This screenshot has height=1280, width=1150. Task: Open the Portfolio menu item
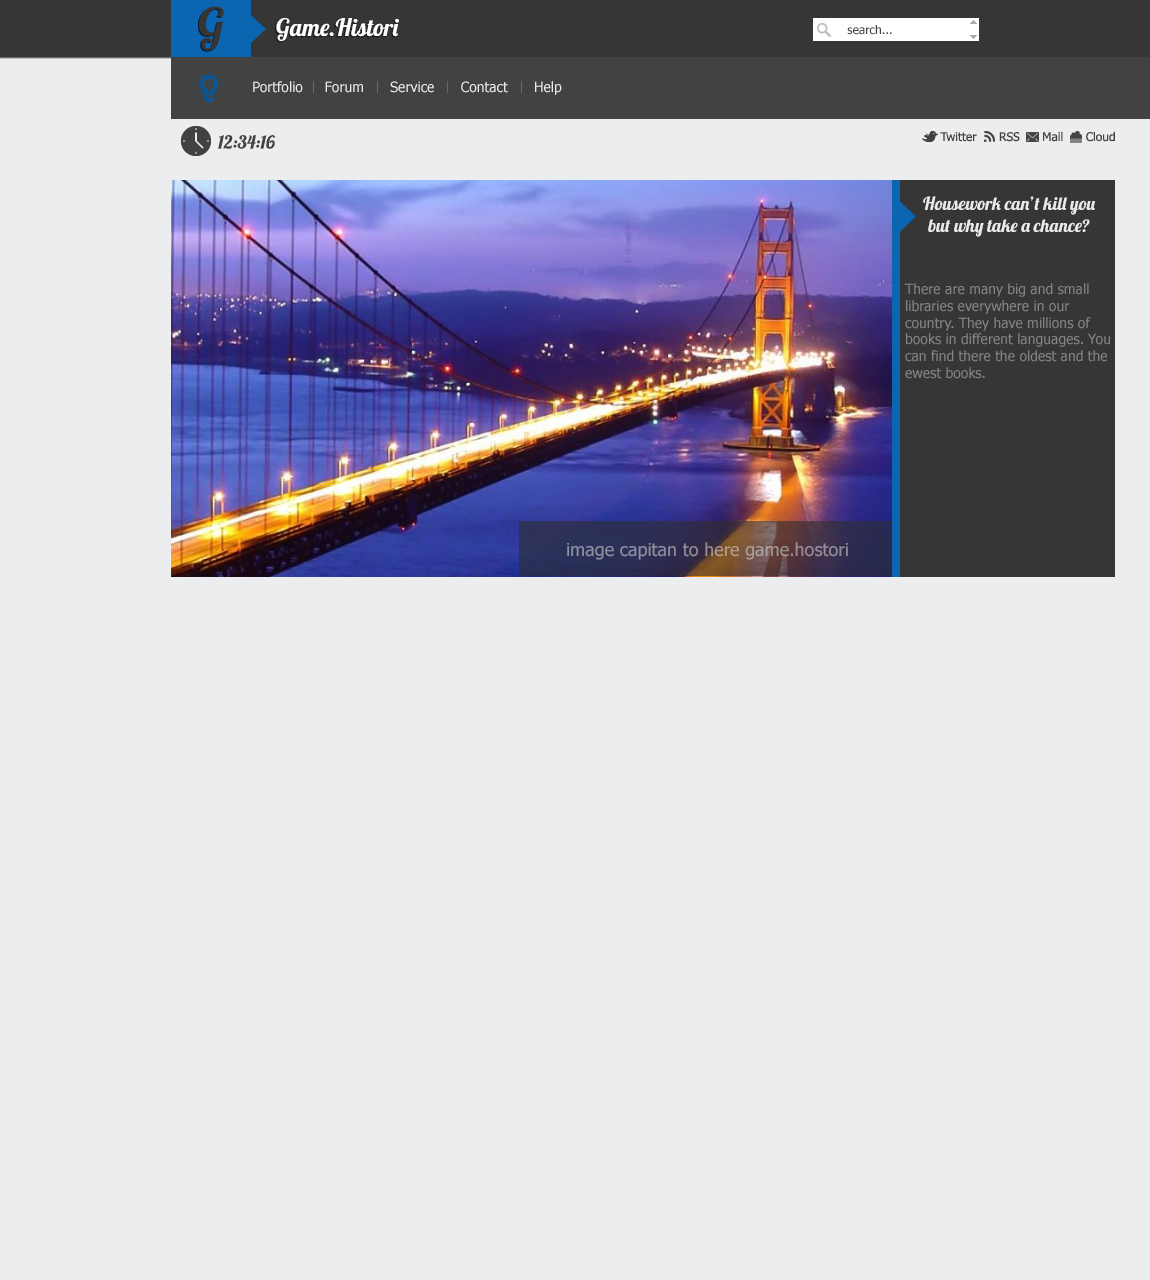tap(277, 87)
